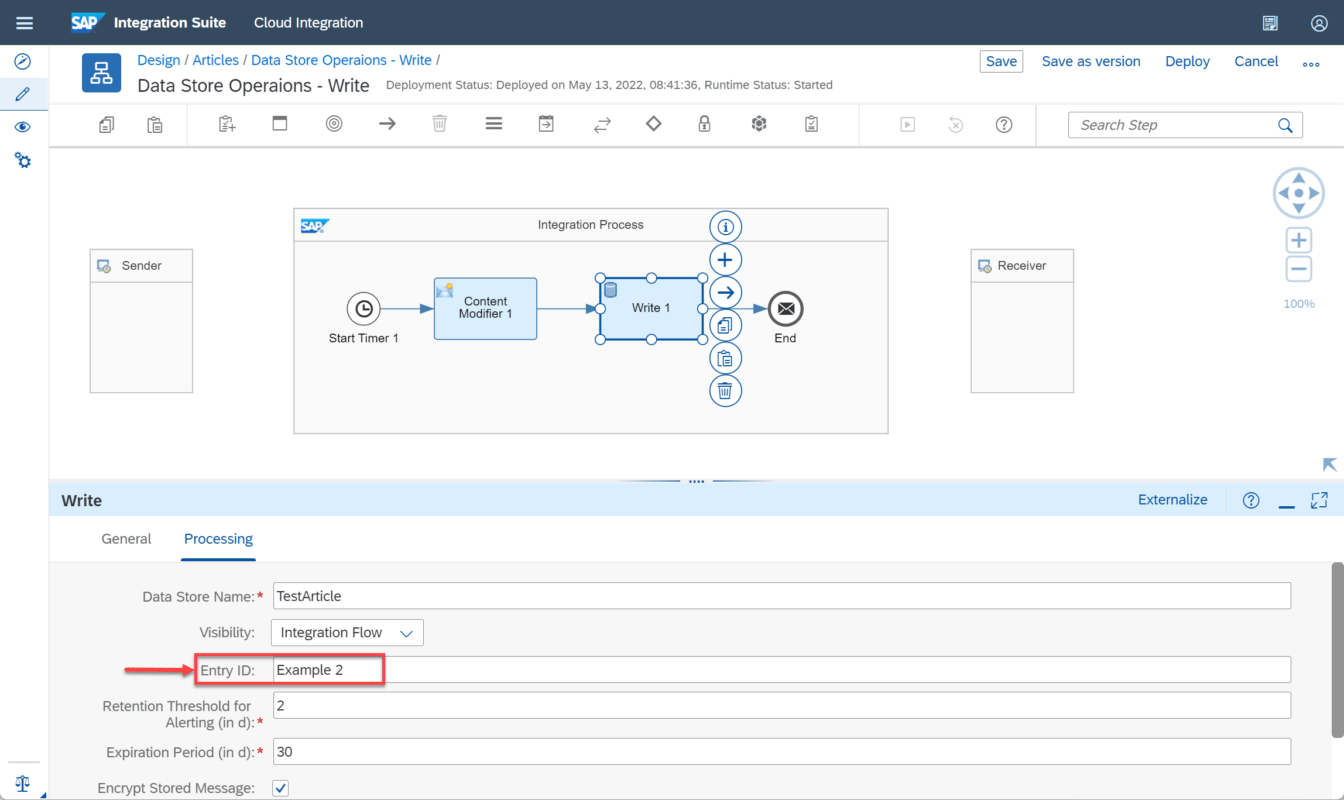The width and height of the screenshot is (1344, 800).
Task: Open the notifications icon in header
Action: [x=1270, y=23]
